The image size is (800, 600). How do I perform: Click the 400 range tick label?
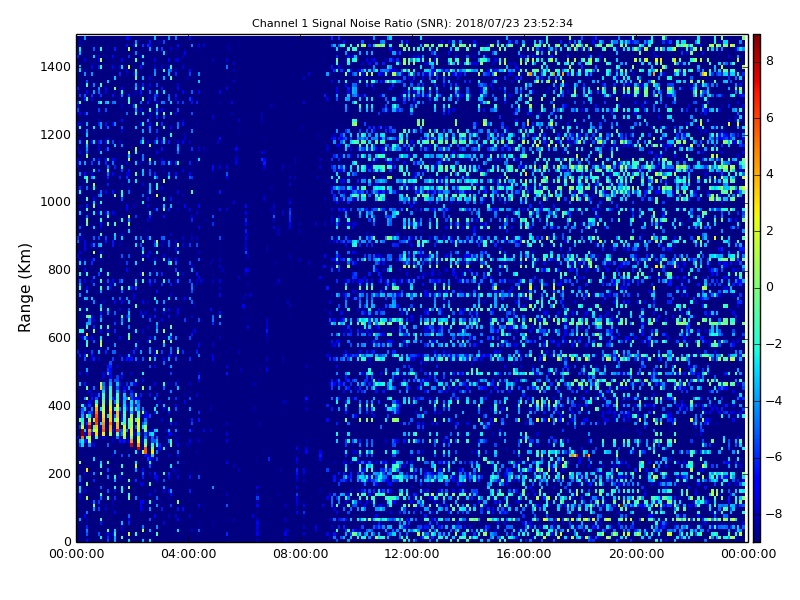coord(59,406)
